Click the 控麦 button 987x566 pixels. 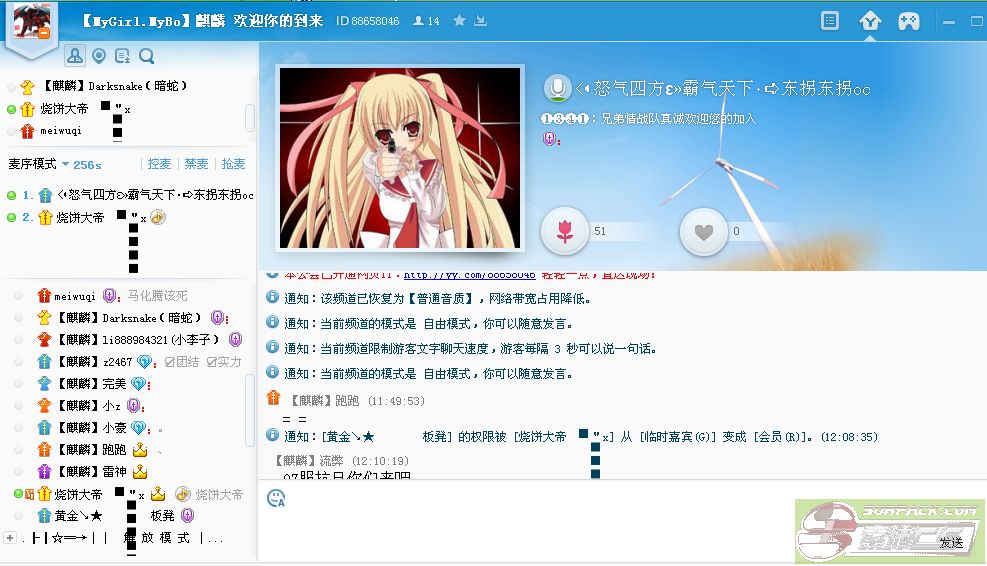tap(159, 164)
